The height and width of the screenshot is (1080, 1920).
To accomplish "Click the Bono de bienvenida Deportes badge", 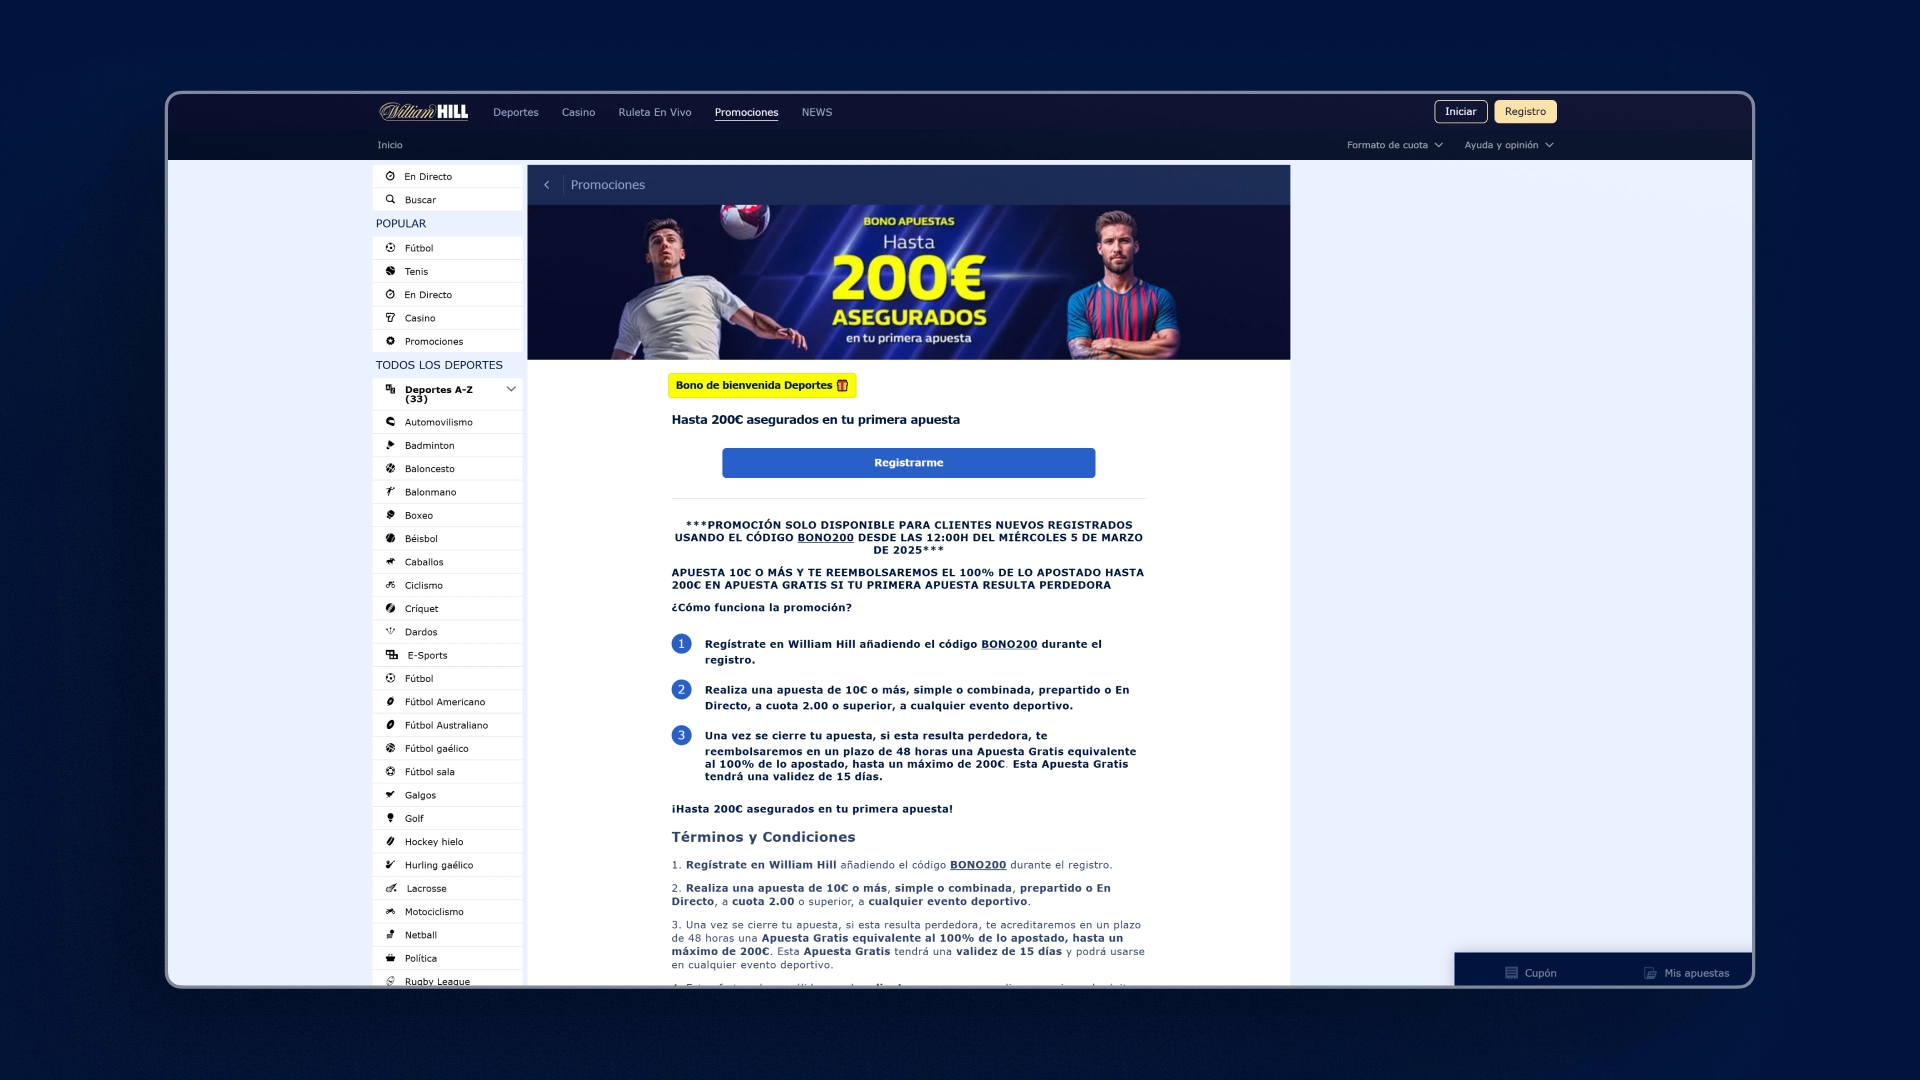I will tap(762, 385).
